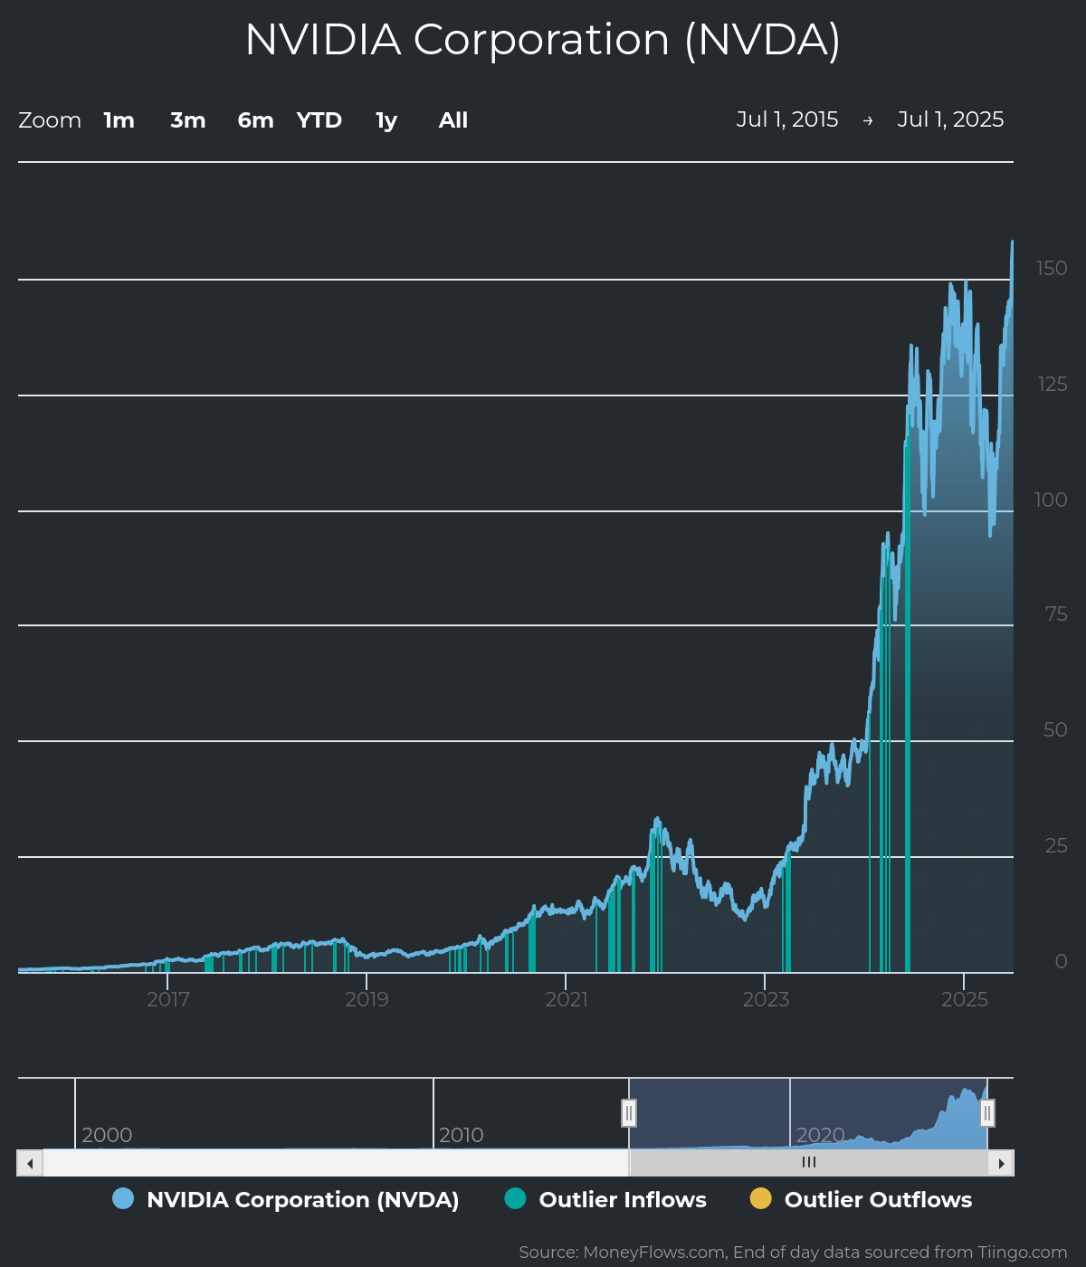Toggle Outlier Inflows series legend
Screen dimensions: 1086x1267
(x=605, y=1199)
